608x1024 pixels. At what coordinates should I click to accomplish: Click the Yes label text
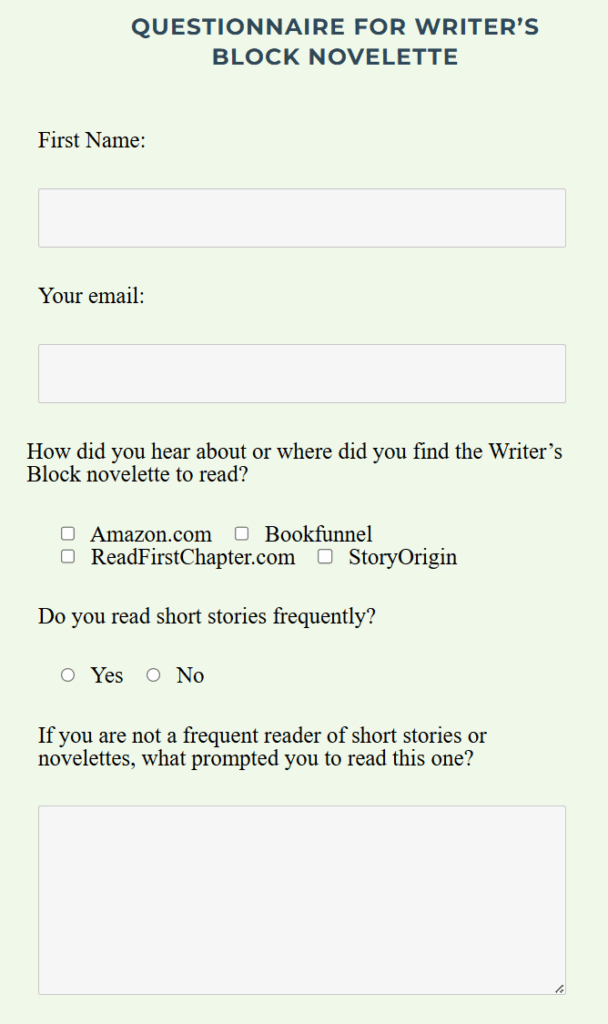click(107, 676)
